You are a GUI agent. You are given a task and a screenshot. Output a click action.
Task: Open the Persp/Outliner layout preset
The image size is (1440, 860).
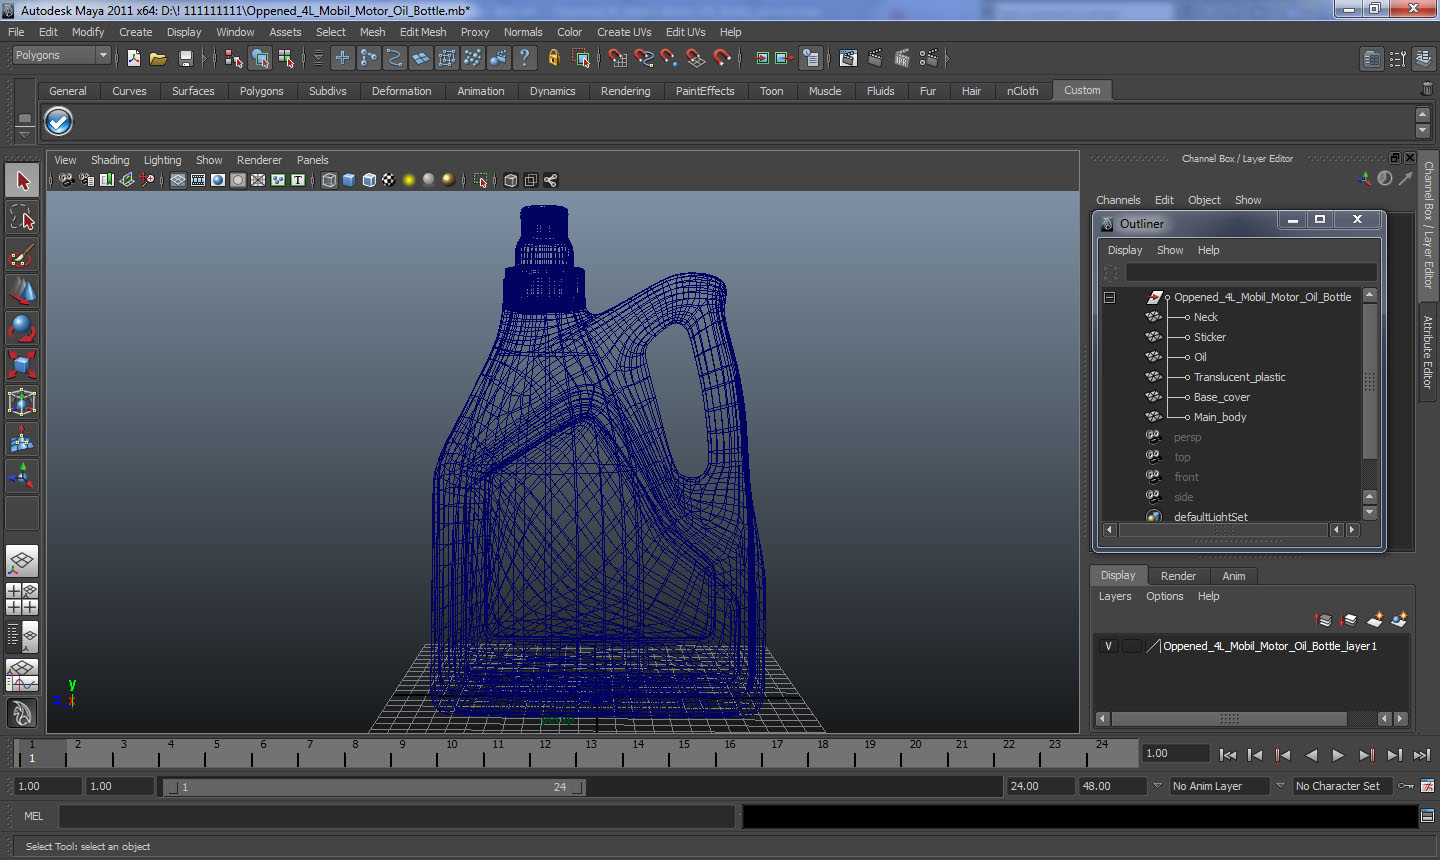[22, 636]
